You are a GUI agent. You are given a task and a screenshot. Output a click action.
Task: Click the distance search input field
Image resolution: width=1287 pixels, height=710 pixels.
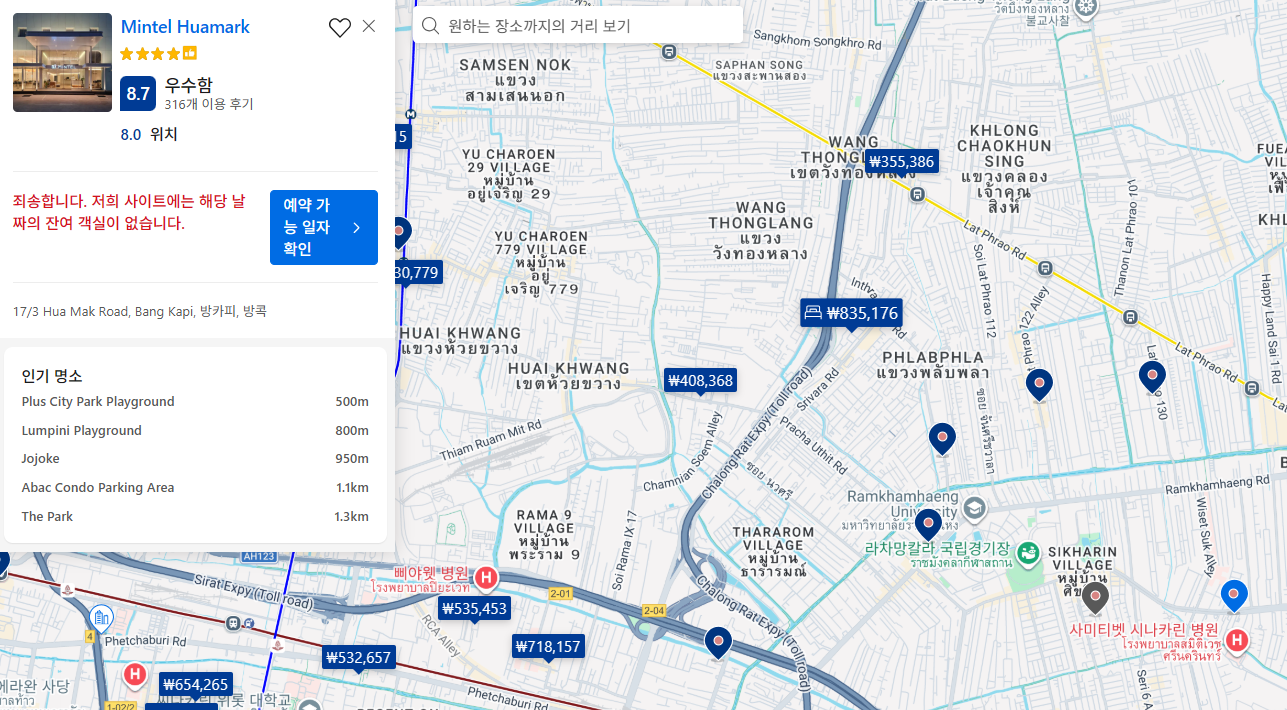[590, 26]
